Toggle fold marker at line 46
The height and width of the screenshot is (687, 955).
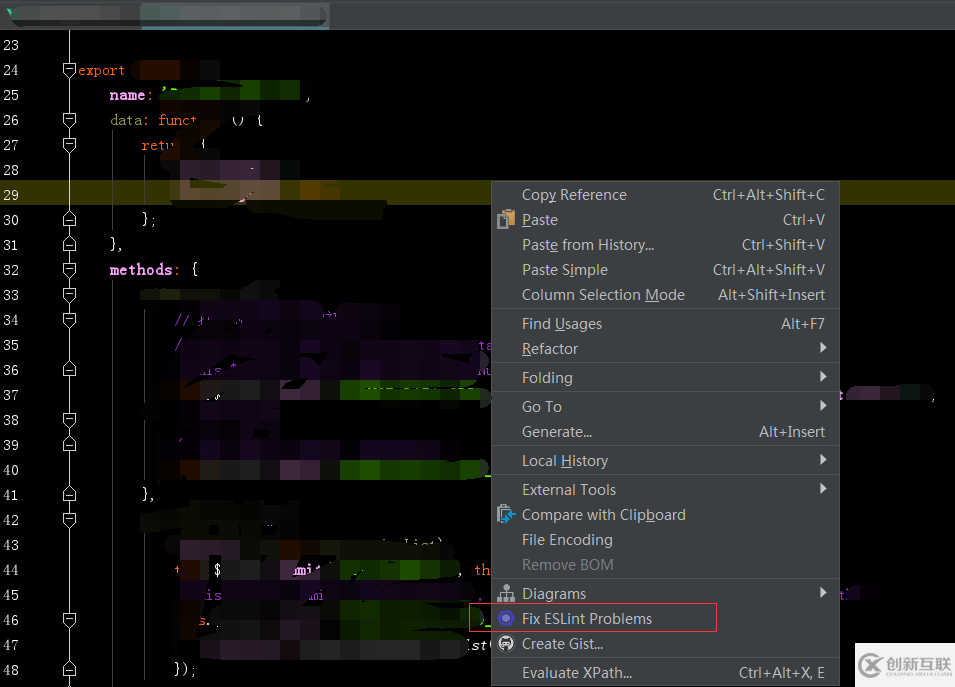pyautogui.click(x=69, y=620)
